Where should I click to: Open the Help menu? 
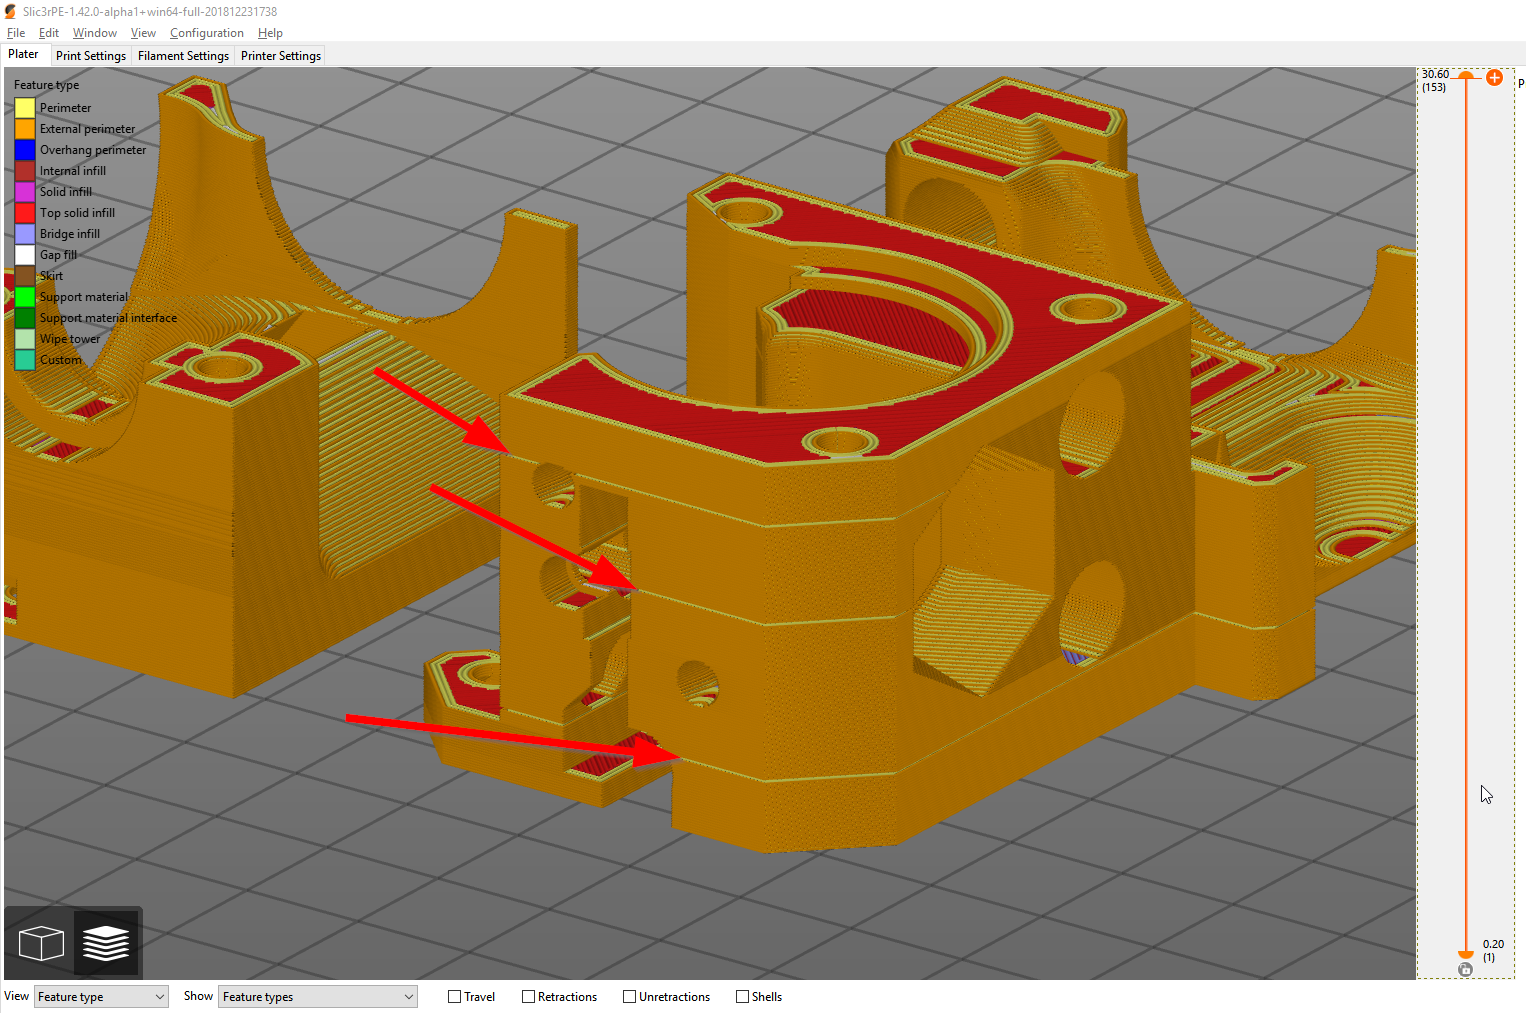coord(270,33)
